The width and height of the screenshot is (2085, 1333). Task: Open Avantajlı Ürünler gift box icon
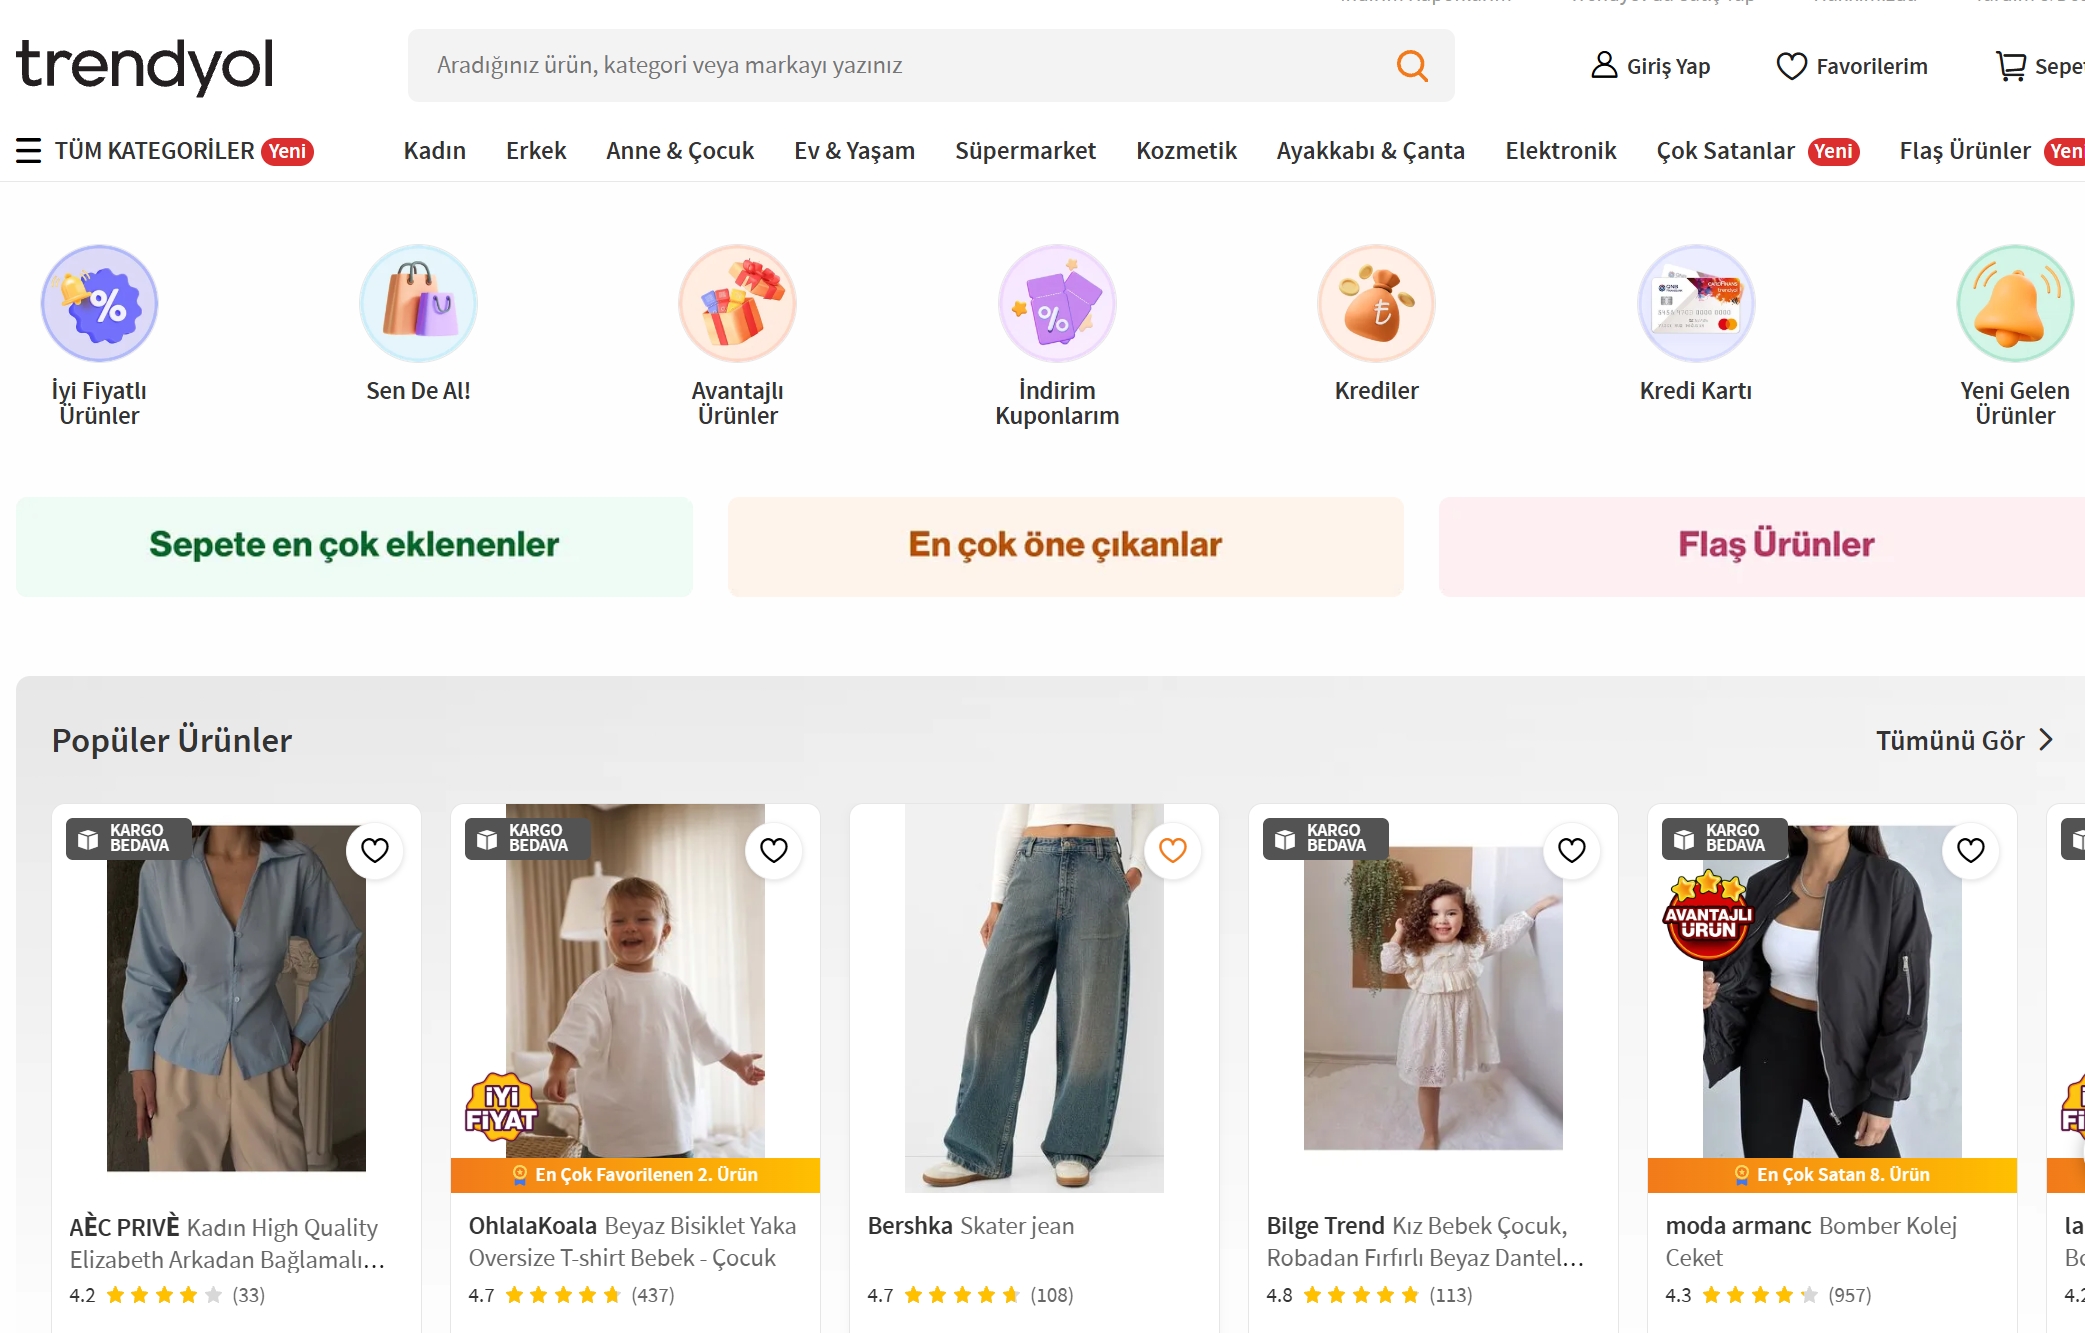point(738,304)
